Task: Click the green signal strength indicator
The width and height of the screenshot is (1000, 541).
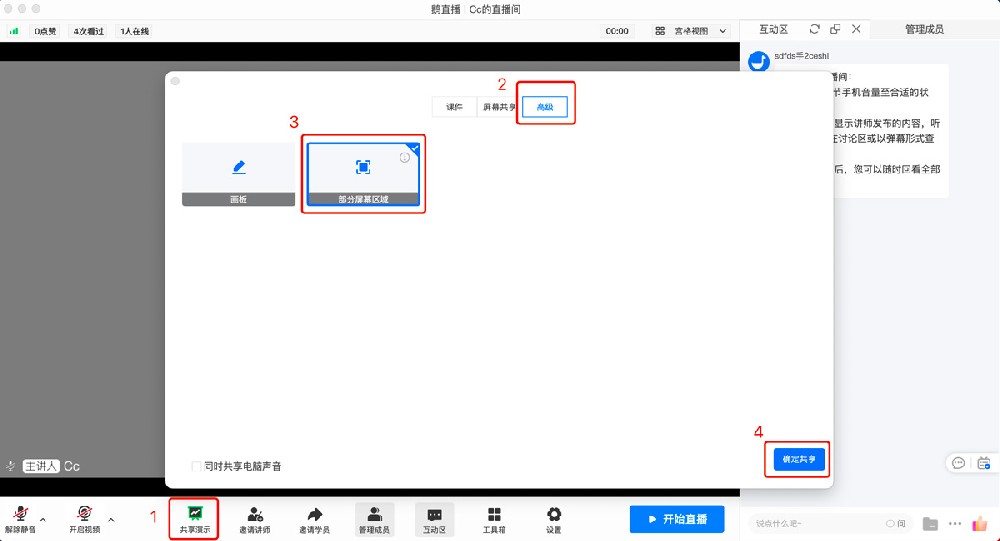Action: (13, 31)
